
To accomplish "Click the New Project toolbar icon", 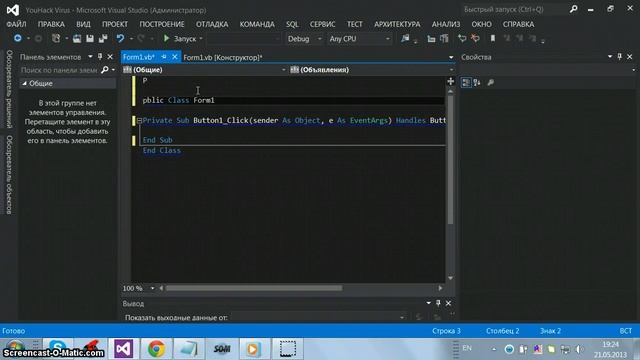I will [56, 38].
